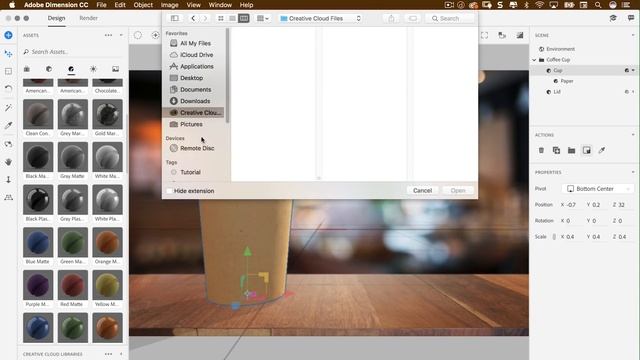Collapse the Coffee Cup group
The height and width of the screenshot is (360, 640).
pyautogui.click(x=534, y=60)
